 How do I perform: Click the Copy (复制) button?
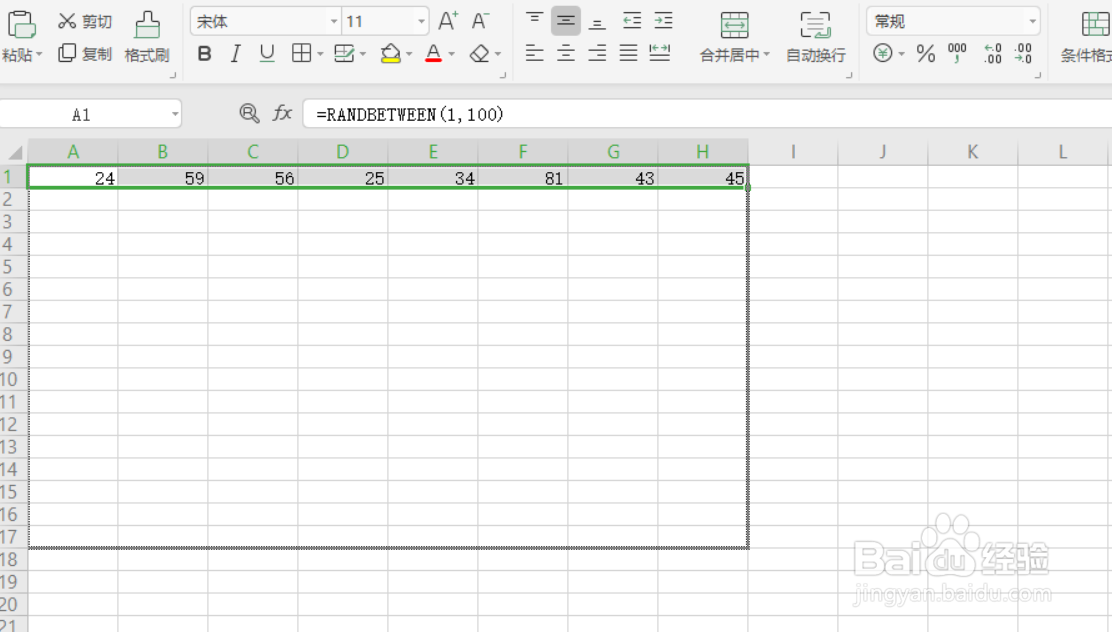85,54
